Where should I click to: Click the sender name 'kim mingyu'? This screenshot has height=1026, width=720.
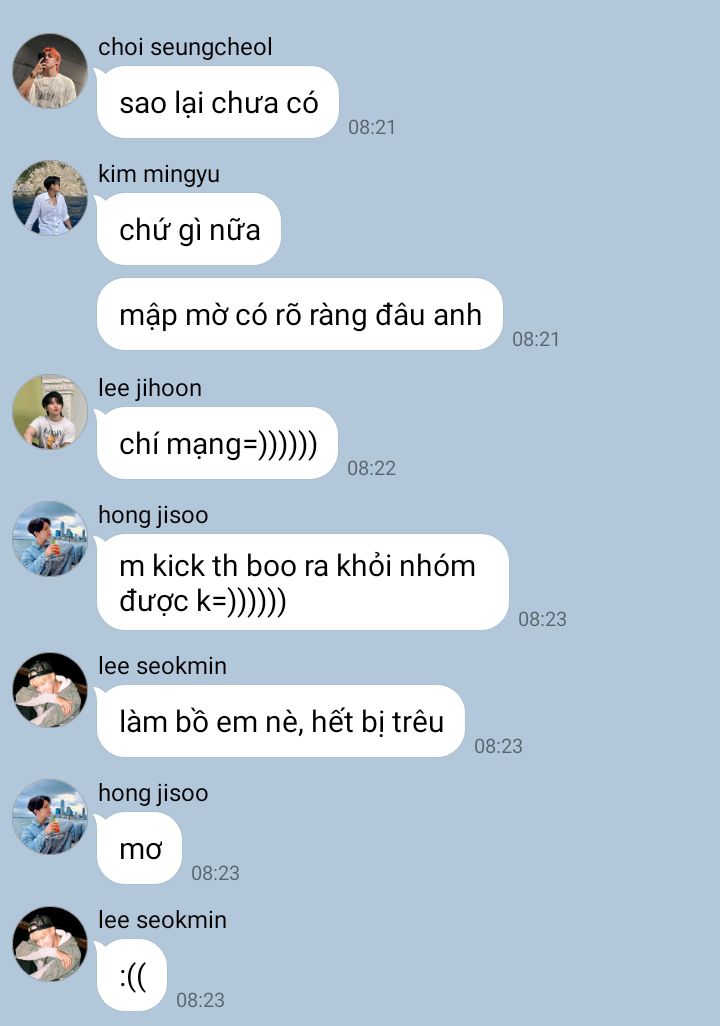[x=159, y=174]
